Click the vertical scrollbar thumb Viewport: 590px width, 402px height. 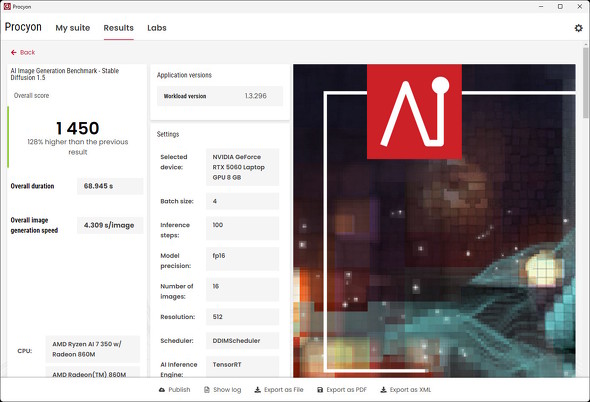tap(585, 83)
